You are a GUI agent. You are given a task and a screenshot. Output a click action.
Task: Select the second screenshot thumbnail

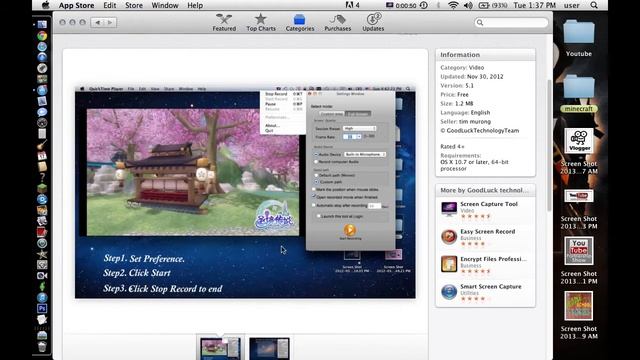pos(269,348)
